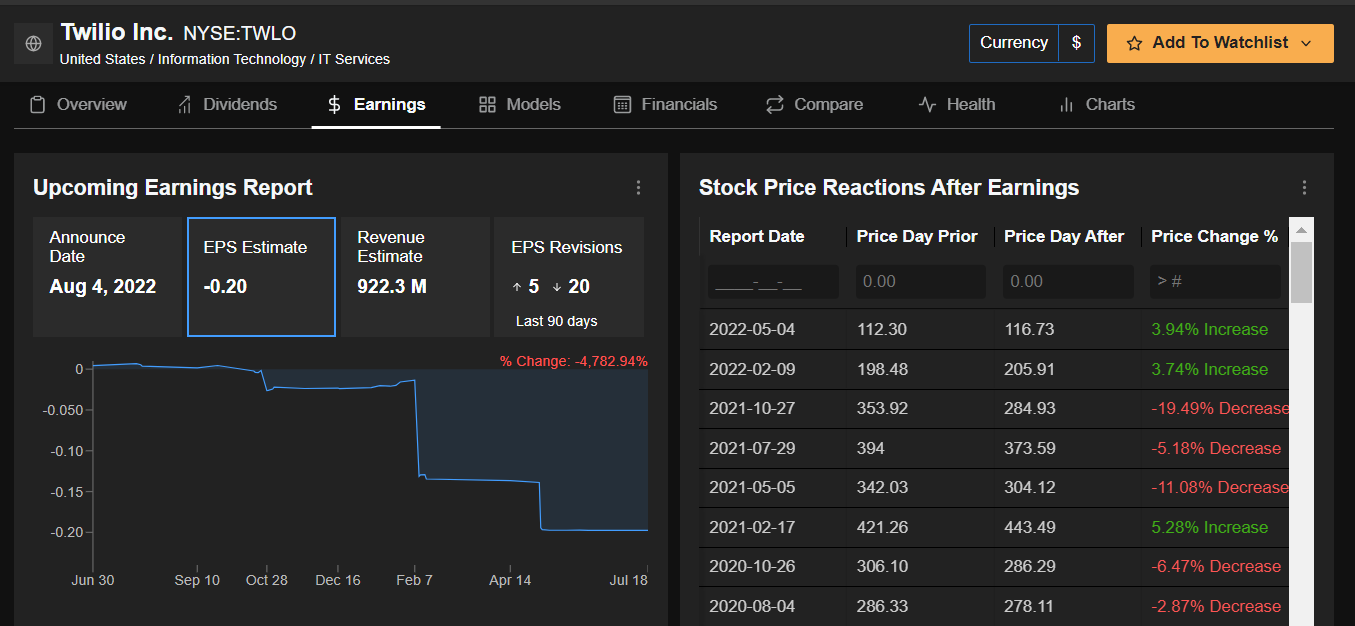
Task: Open the Dividends tab
Action: (x=227, y=105)
